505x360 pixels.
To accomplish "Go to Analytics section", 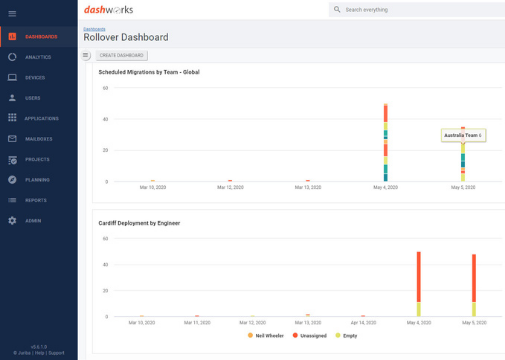I will (x=39, y=57).
